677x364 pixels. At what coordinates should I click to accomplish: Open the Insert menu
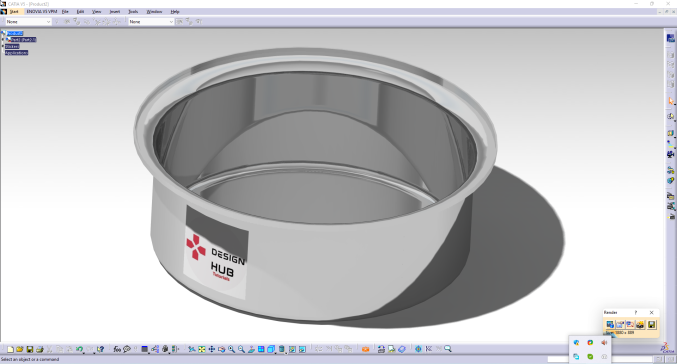click(115, 12)
